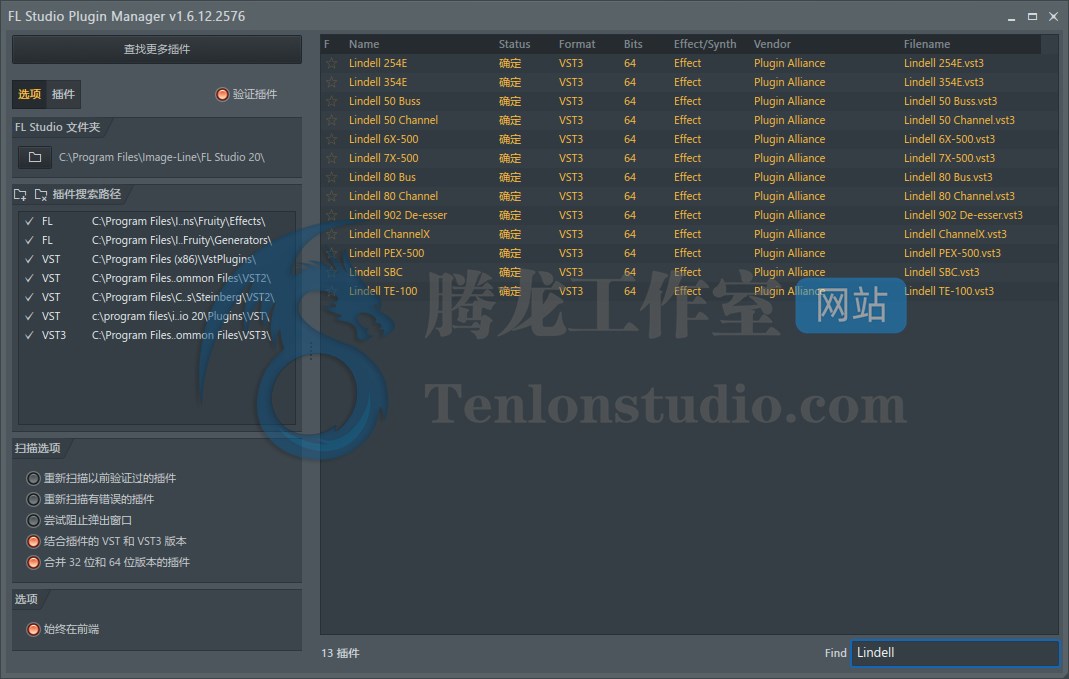This screenshot has width=1069, height=679.
Task: Remove plugin search path folder icon
Action: point(41,194)
